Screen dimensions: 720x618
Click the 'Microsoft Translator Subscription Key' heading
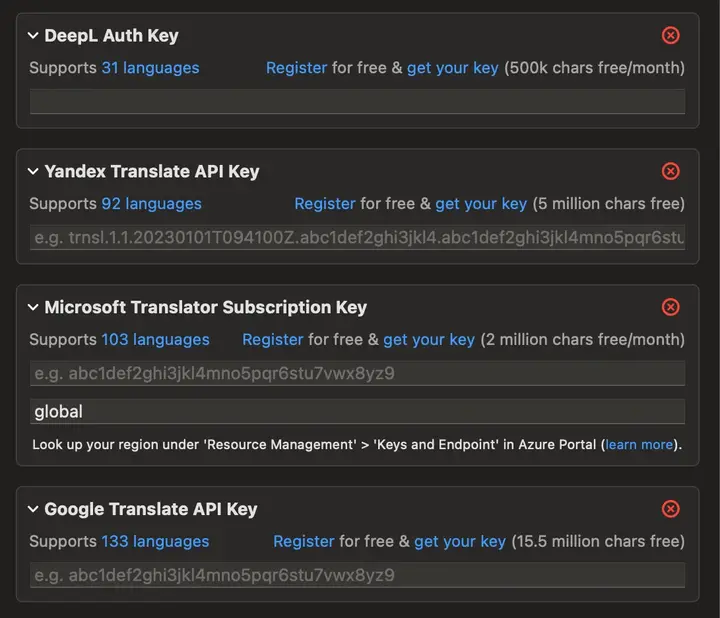coord(205,307)
